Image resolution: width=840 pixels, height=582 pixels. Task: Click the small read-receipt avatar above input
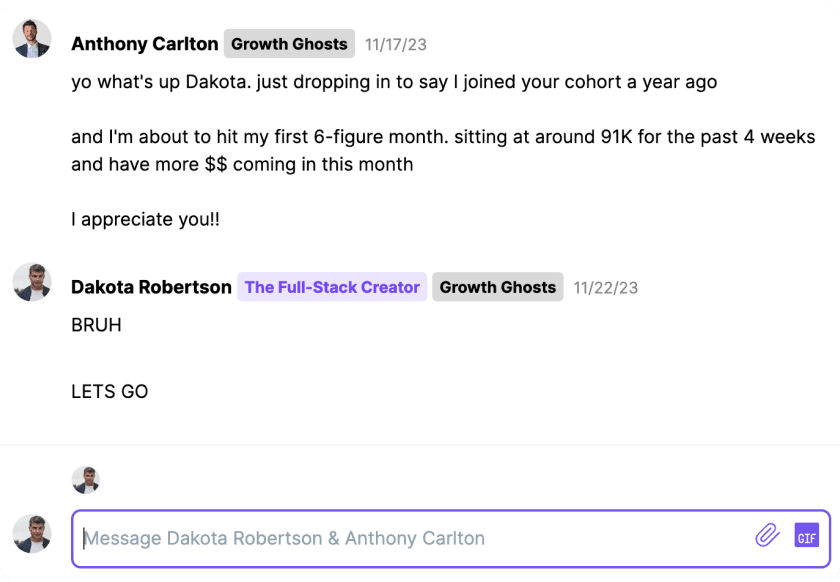pos(86,480)
